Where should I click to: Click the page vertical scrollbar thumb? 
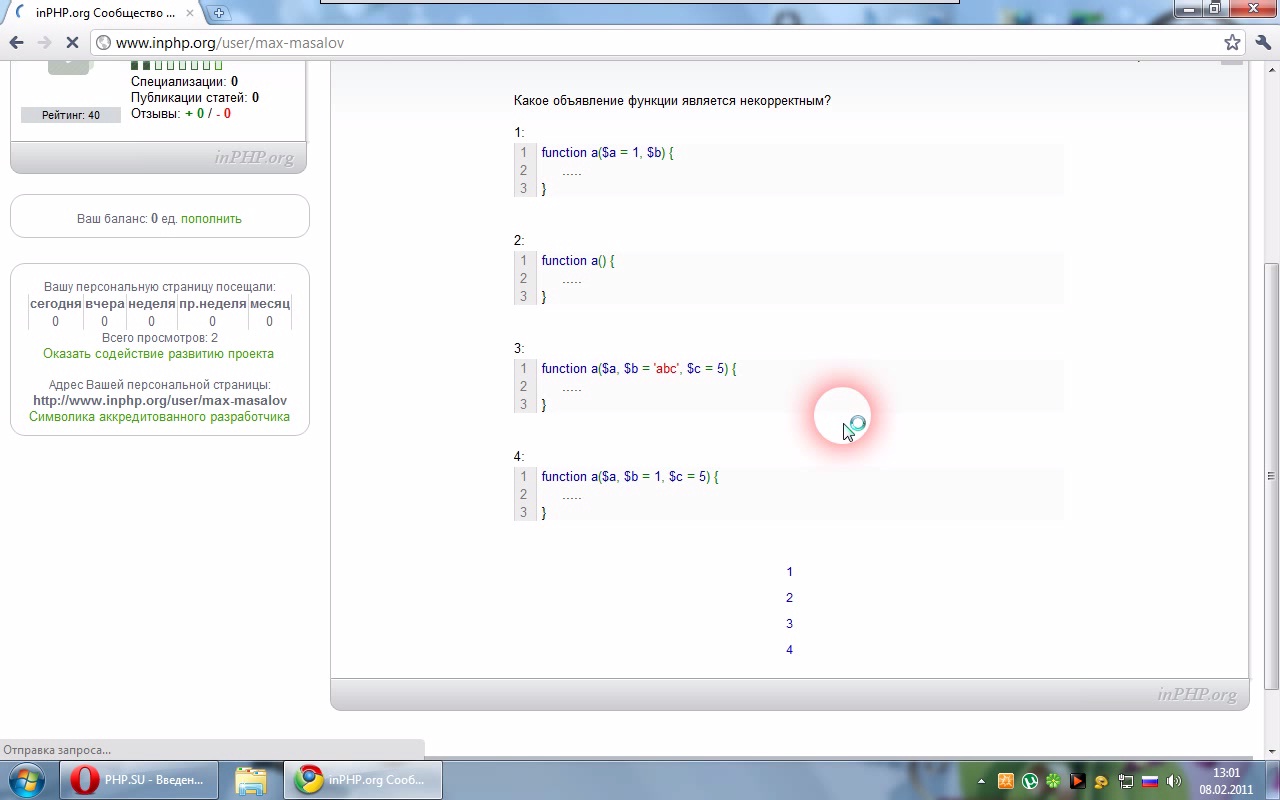click(x=1271, y=475)
